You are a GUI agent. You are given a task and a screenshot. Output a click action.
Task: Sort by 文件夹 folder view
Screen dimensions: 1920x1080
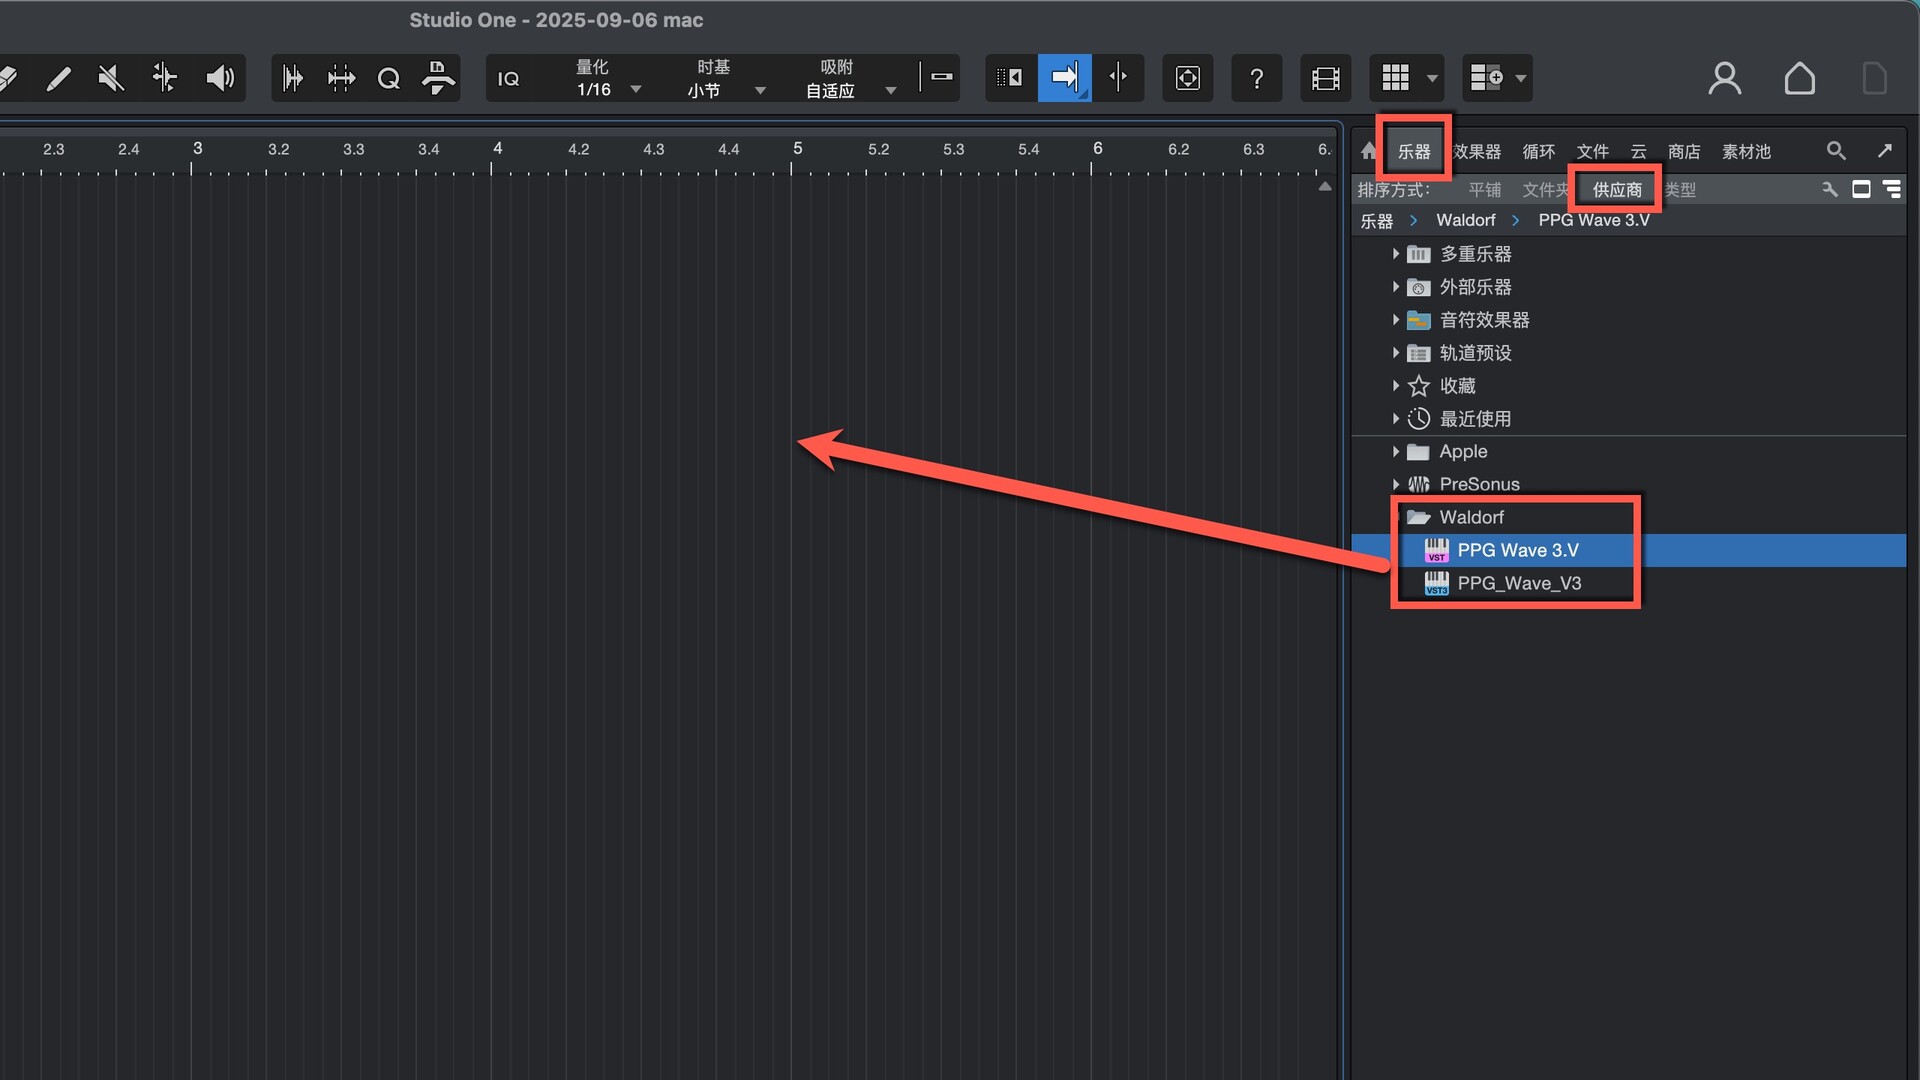pyautogui.click(x=1545, y=190)
